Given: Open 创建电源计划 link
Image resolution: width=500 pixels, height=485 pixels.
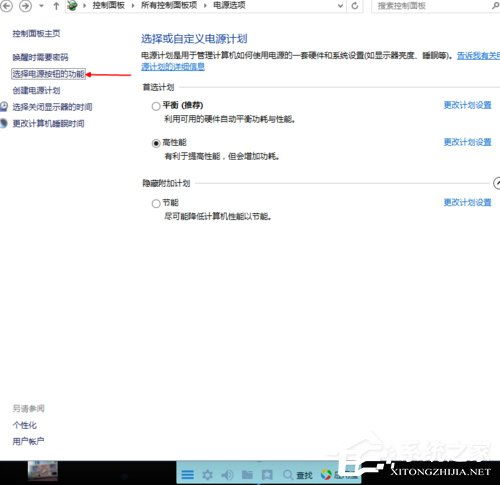Looking at the screenshot, I should coord(36,90).
